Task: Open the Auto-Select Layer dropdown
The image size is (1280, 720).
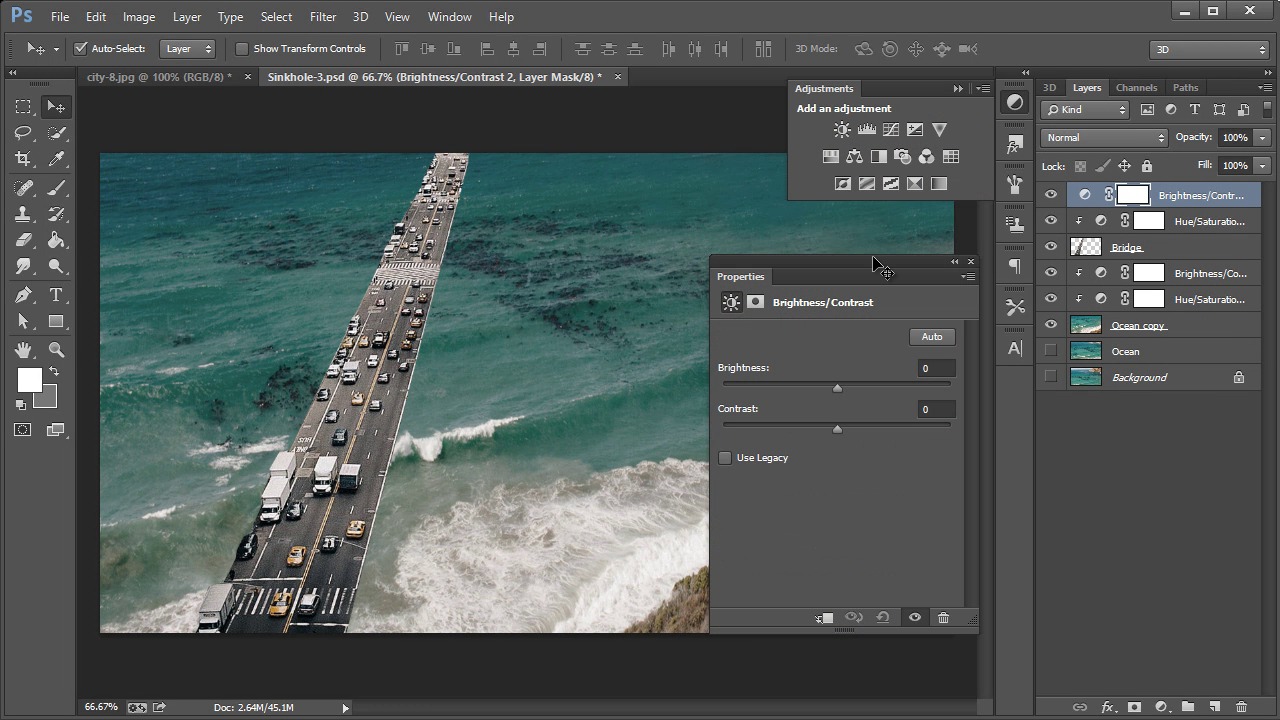Action: (x=188, y=49)
